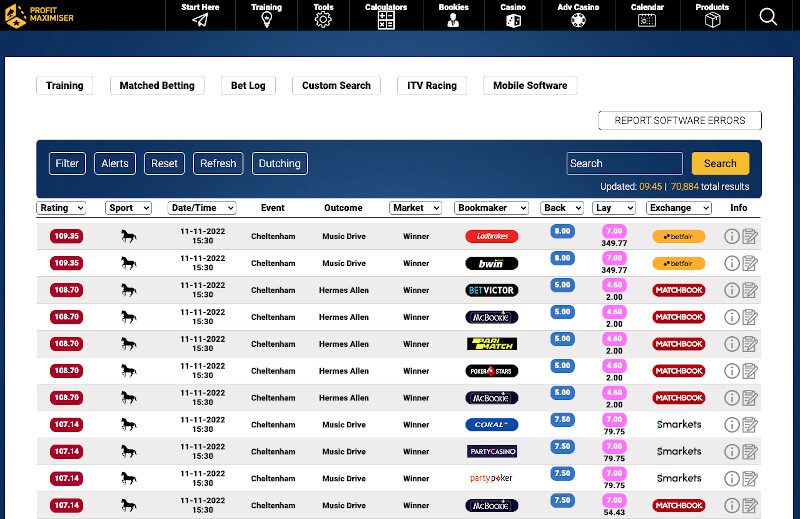The width and height of the screenshot is (800, 519).
Task: Open info icon for Parimatch row
Action: pos(732,344)
